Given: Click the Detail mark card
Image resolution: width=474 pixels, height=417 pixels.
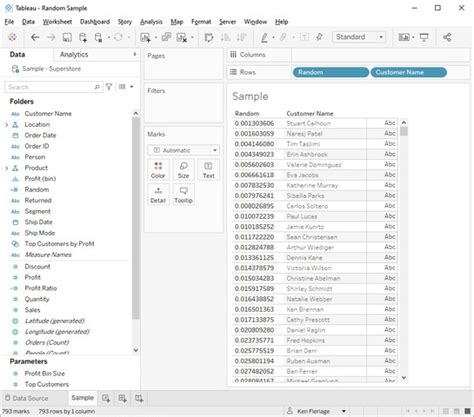Looking at the screenshot, I should pos(158,195).
